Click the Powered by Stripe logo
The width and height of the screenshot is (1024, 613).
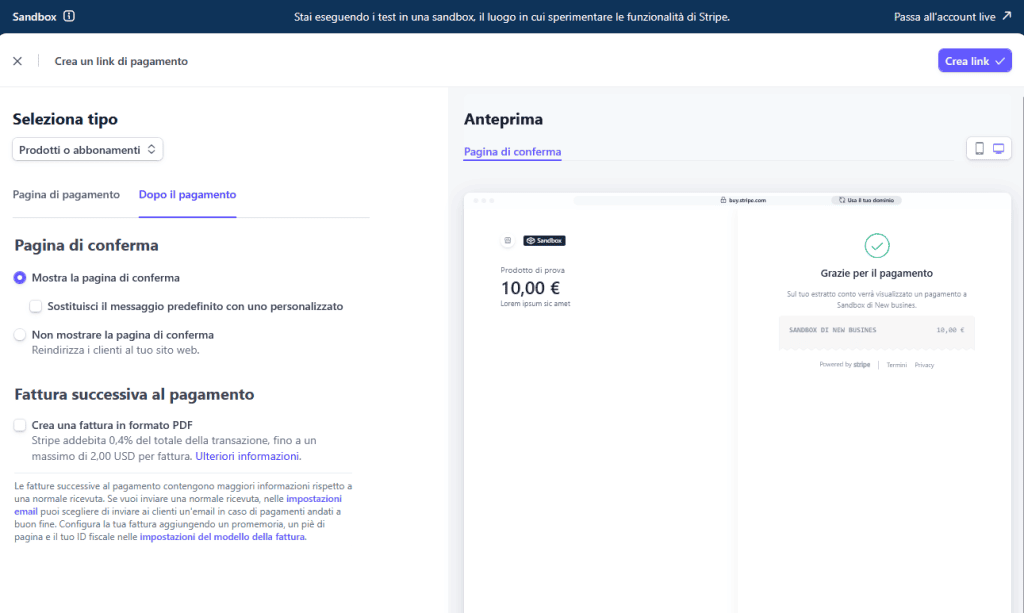coord(843,364)
